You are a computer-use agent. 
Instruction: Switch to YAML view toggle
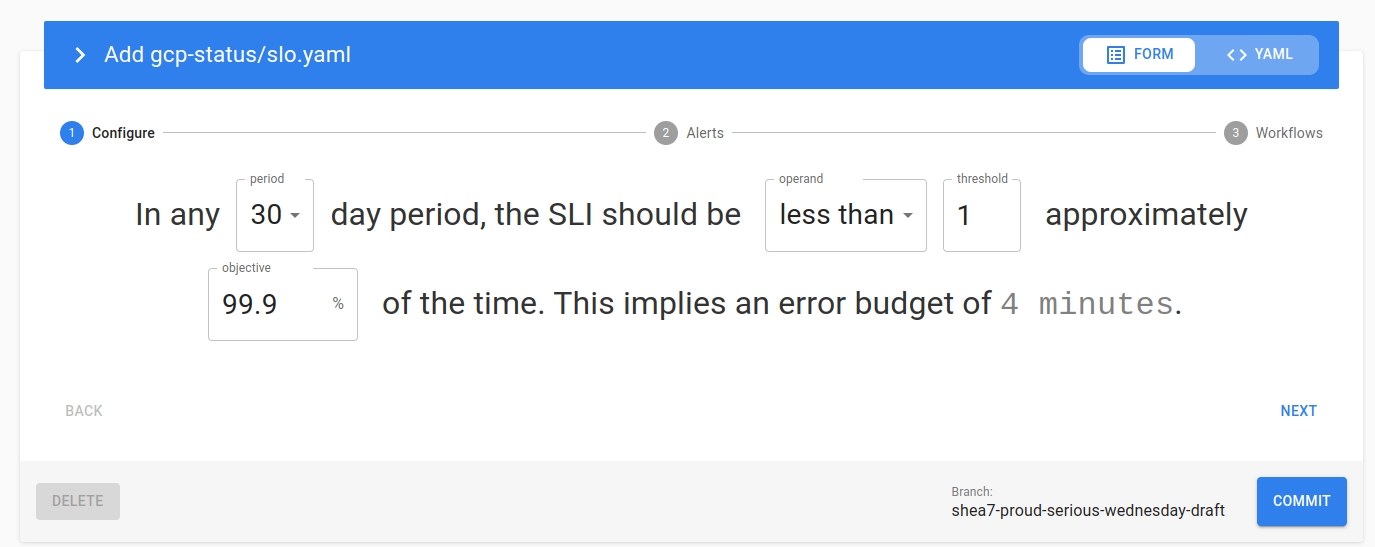pos(1259,55)
